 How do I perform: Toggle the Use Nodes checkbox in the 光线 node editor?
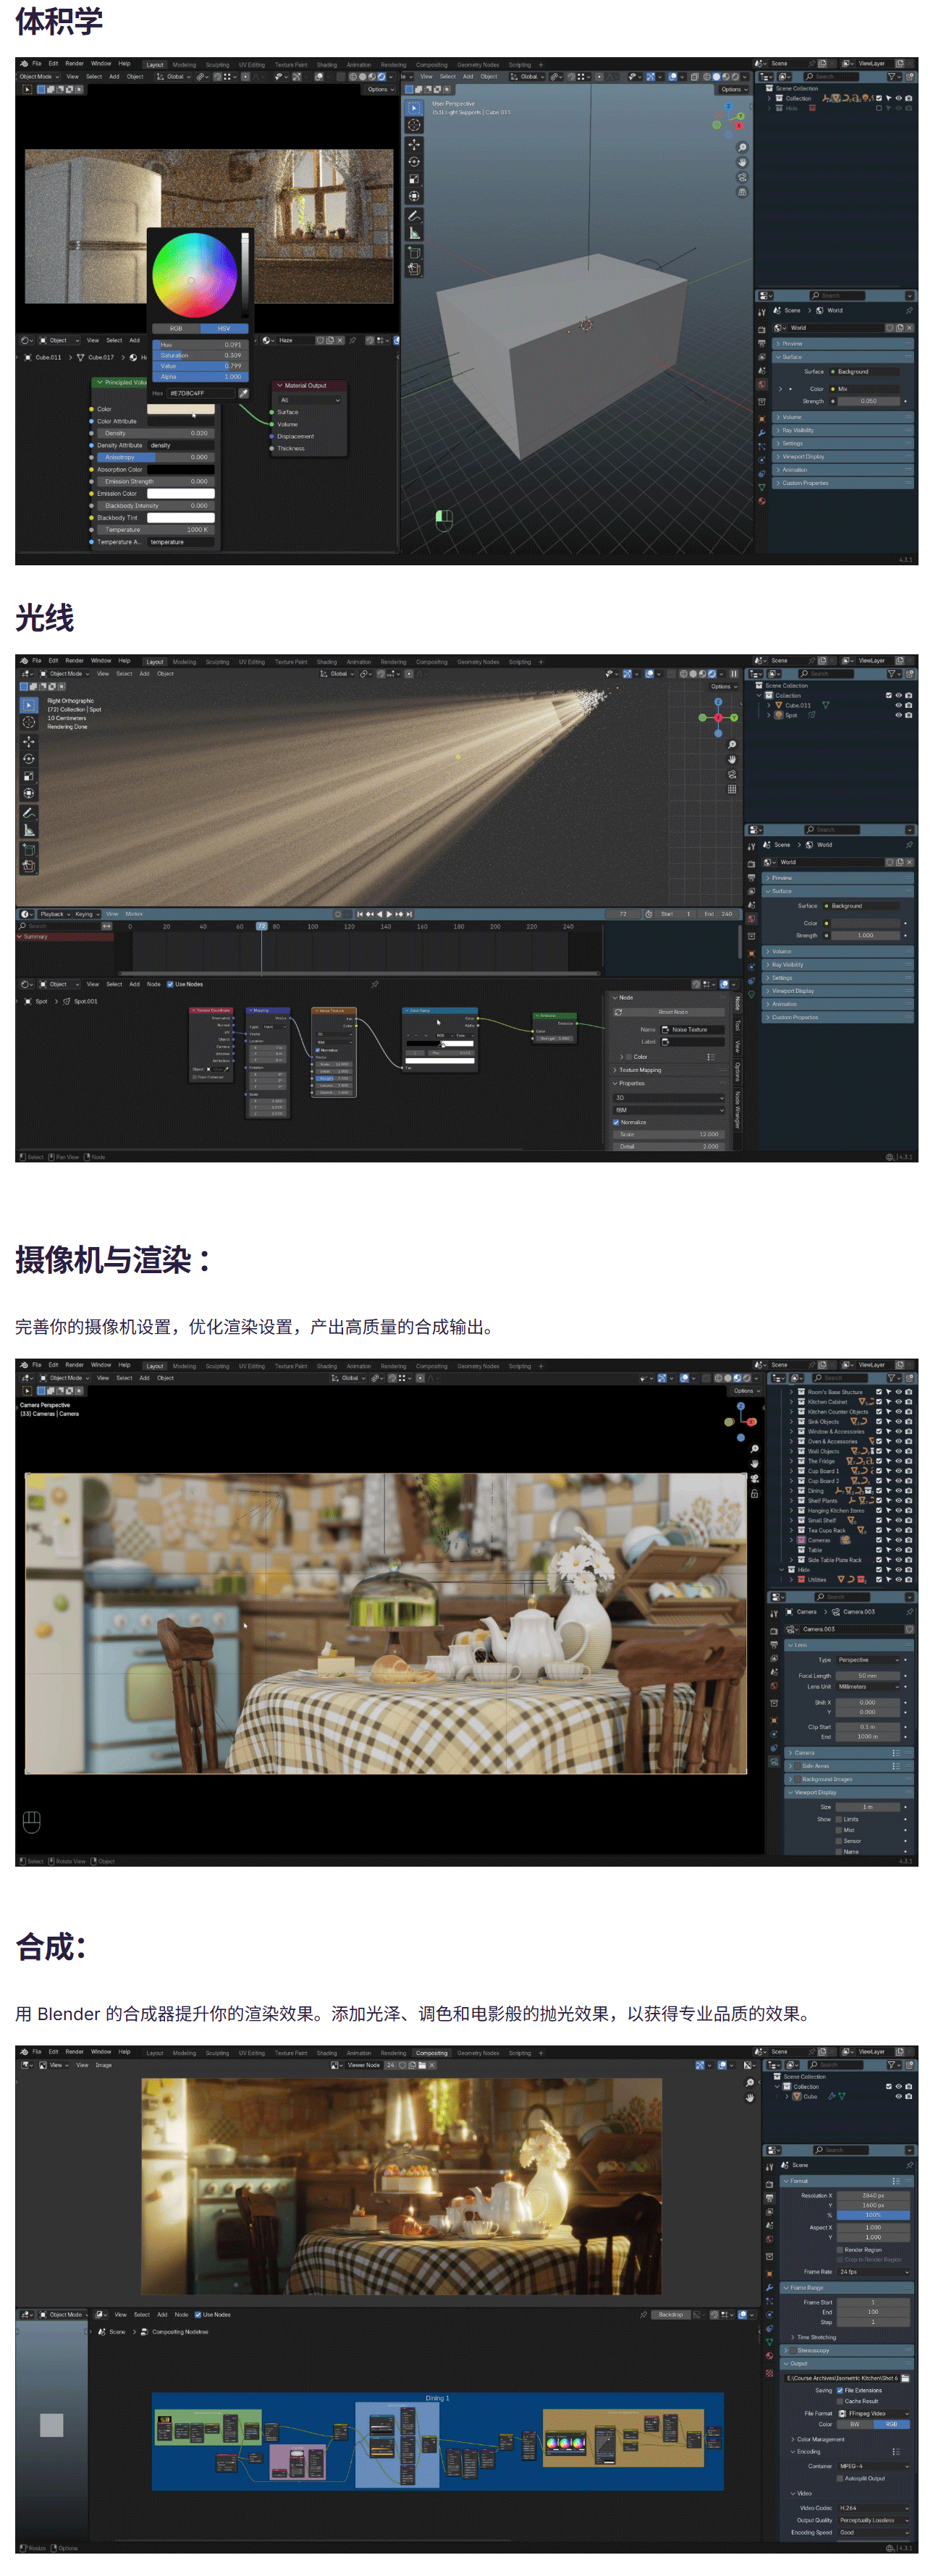170,984
